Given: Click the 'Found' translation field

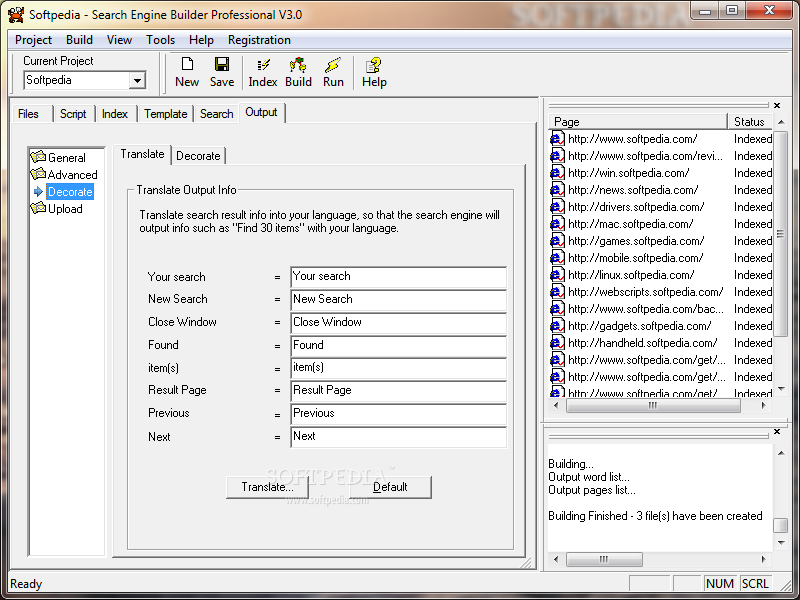Looking at the screenshot, I should 398,346.
